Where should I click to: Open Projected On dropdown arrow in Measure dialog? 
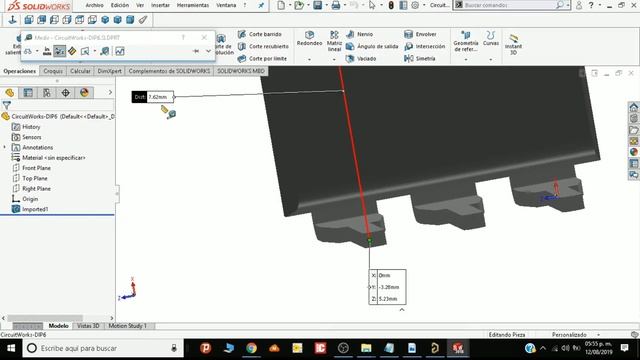coord(95,51)
